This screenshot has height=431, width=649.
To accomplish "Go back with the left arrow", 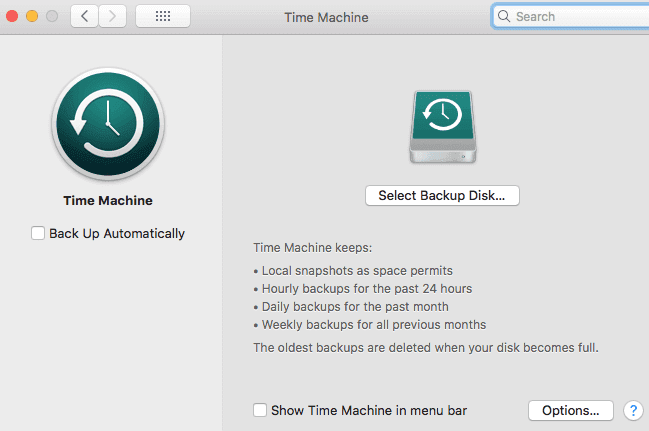I will coord(84,16).
